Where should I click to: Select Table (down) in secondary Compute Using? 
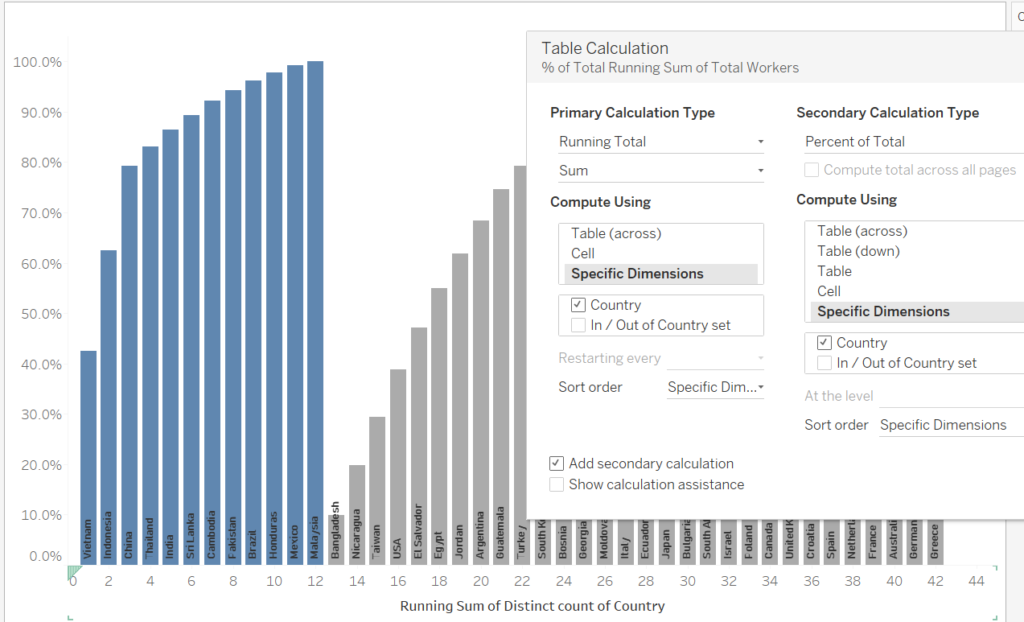[x=917, y=252]
